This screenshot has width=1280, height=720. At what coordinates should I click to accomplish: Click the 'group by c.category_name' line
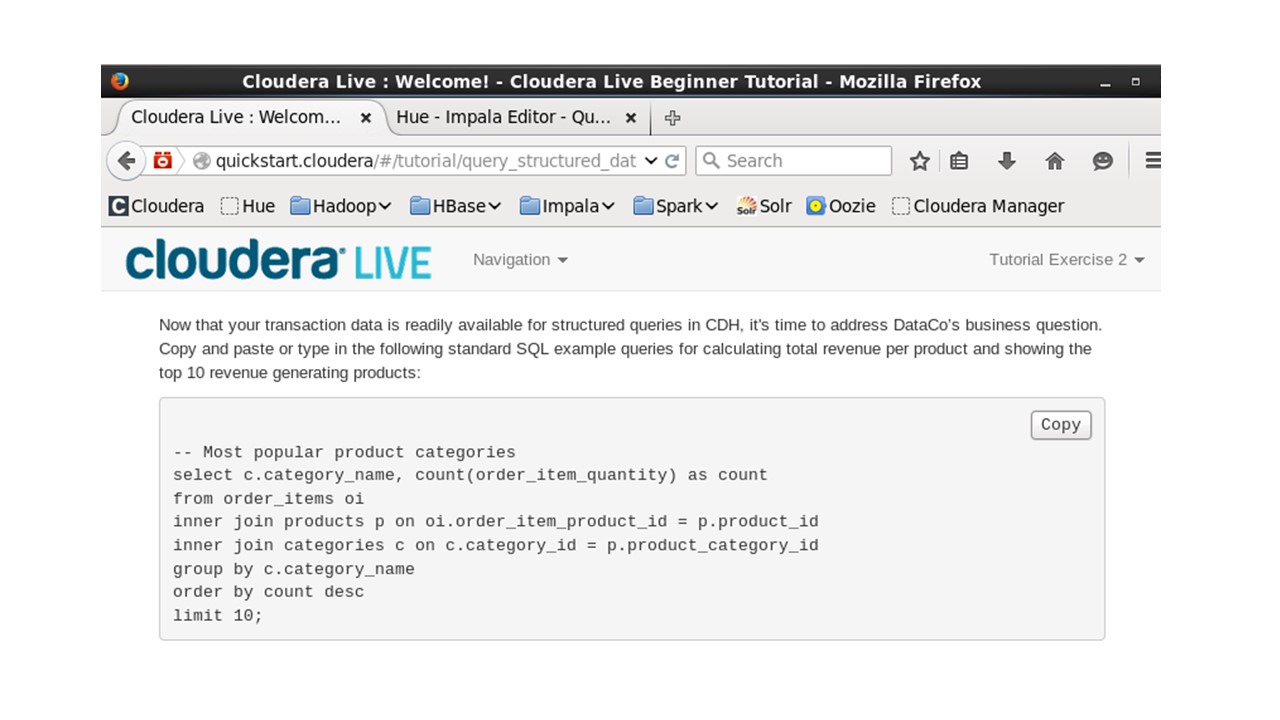click(x=294, y=569)
